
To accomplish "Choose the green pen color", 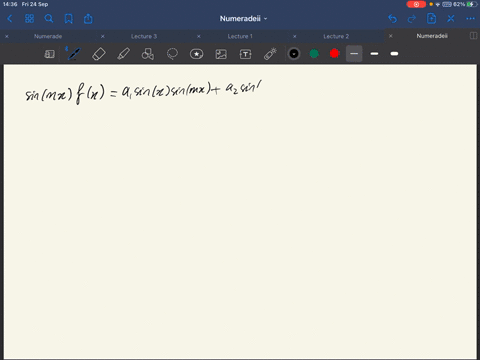I will tap(314, 54).
